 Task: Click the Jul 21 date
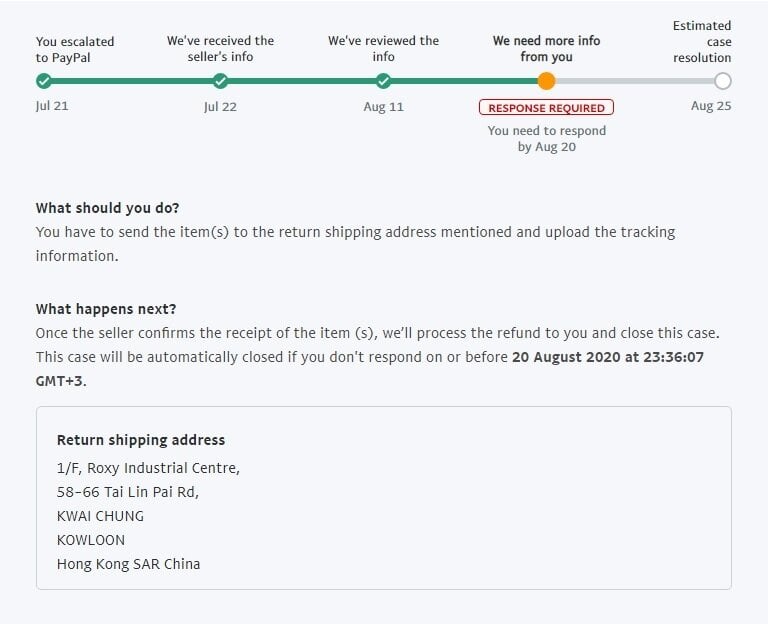pos(52,107)
